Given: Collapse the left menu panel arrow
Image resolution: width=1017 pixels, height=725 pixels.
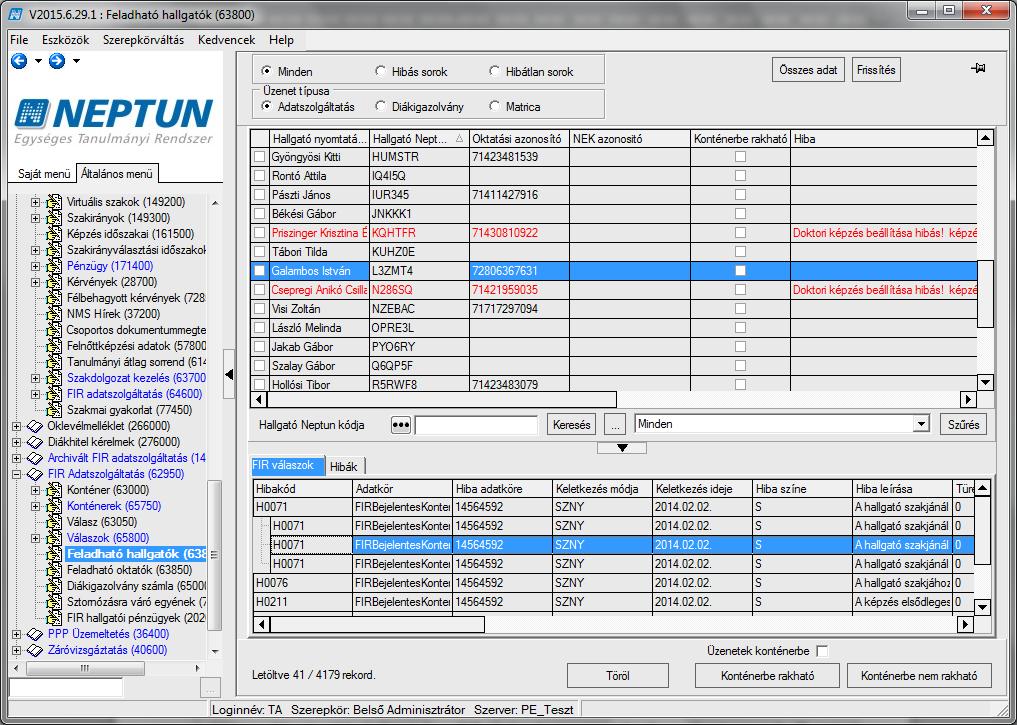Looking at the screenshot, I should pos(229,374).
